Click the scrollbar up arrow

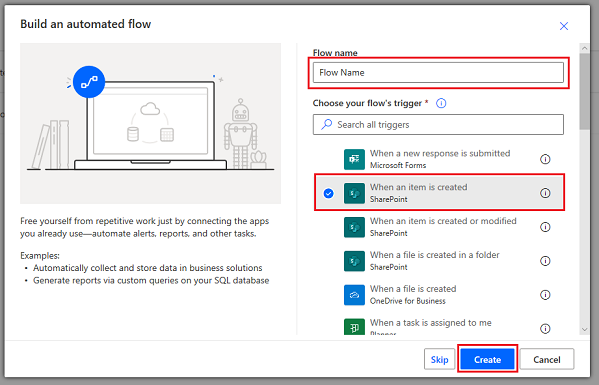click(x=584, y=48)
